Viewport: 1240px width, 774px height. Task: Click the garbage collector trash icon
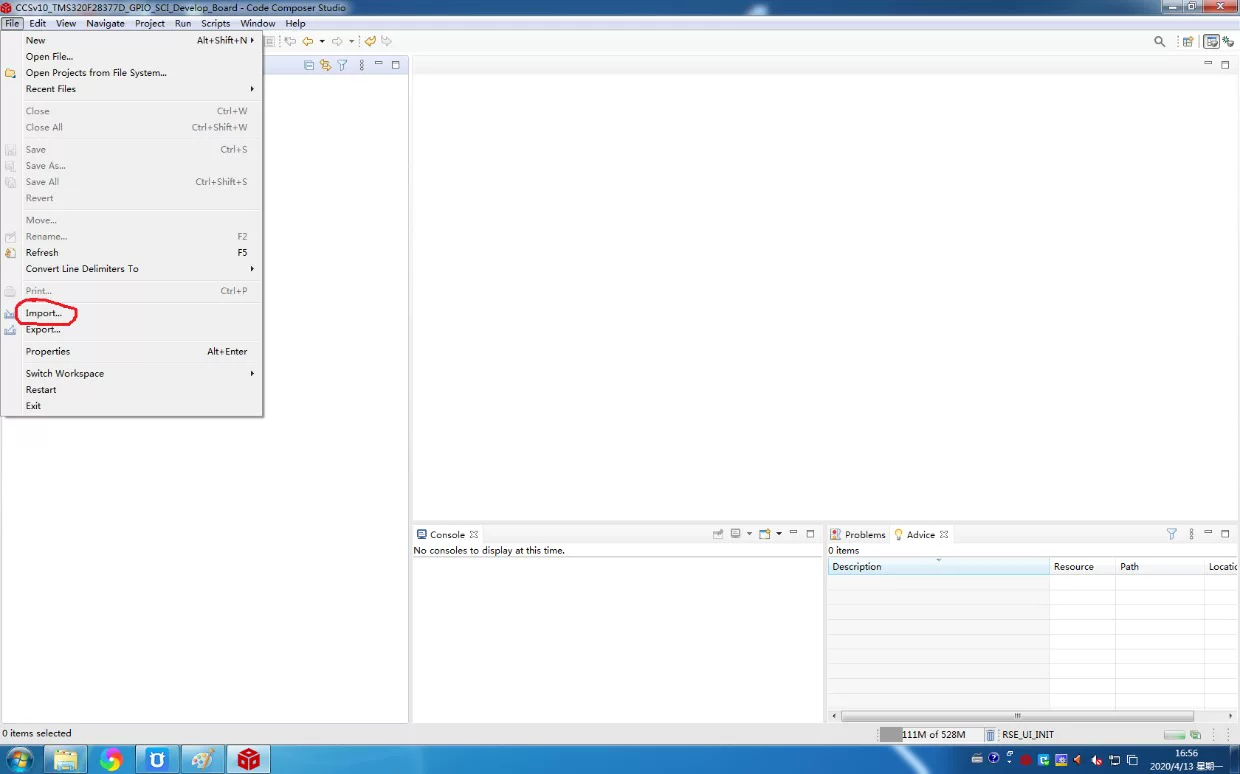coord(991,735)
